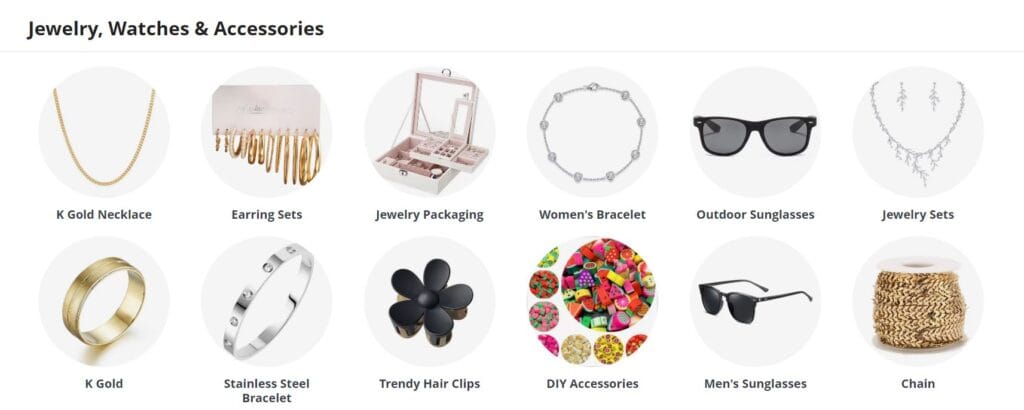Open DIY Accessories using its text label
The height and width of the screenshot is (410, 1024).
click(592, 384)
